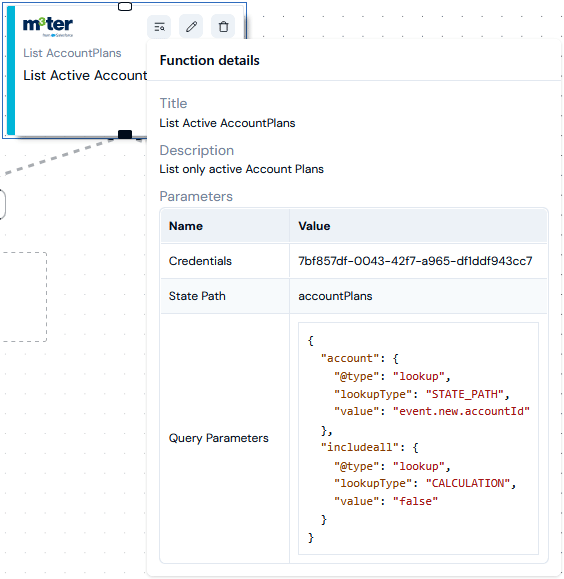
Task: Click the Description section label
Action: pos(197,151)
